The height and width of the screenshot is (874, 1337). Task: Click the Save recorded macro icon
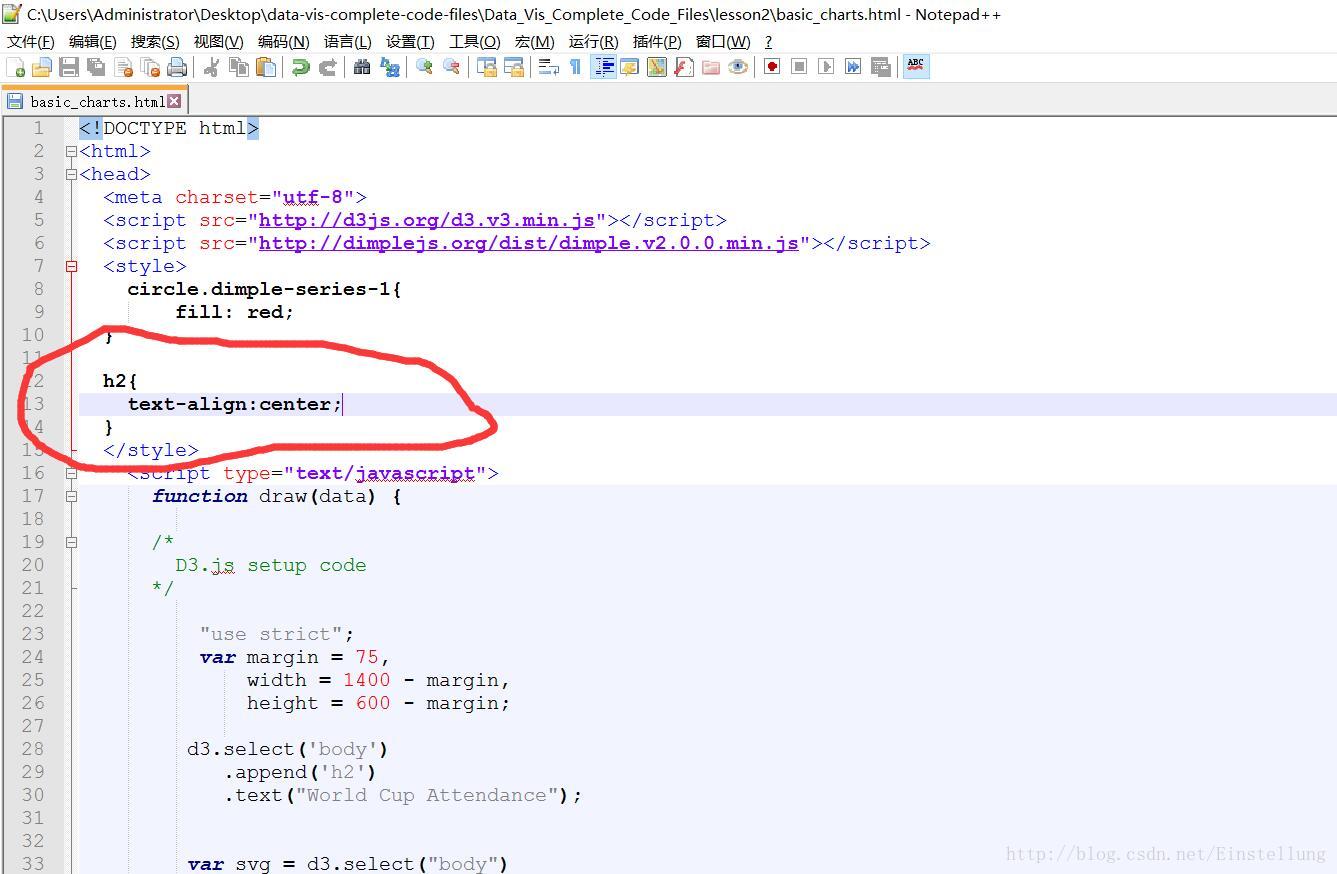(881, 67)
